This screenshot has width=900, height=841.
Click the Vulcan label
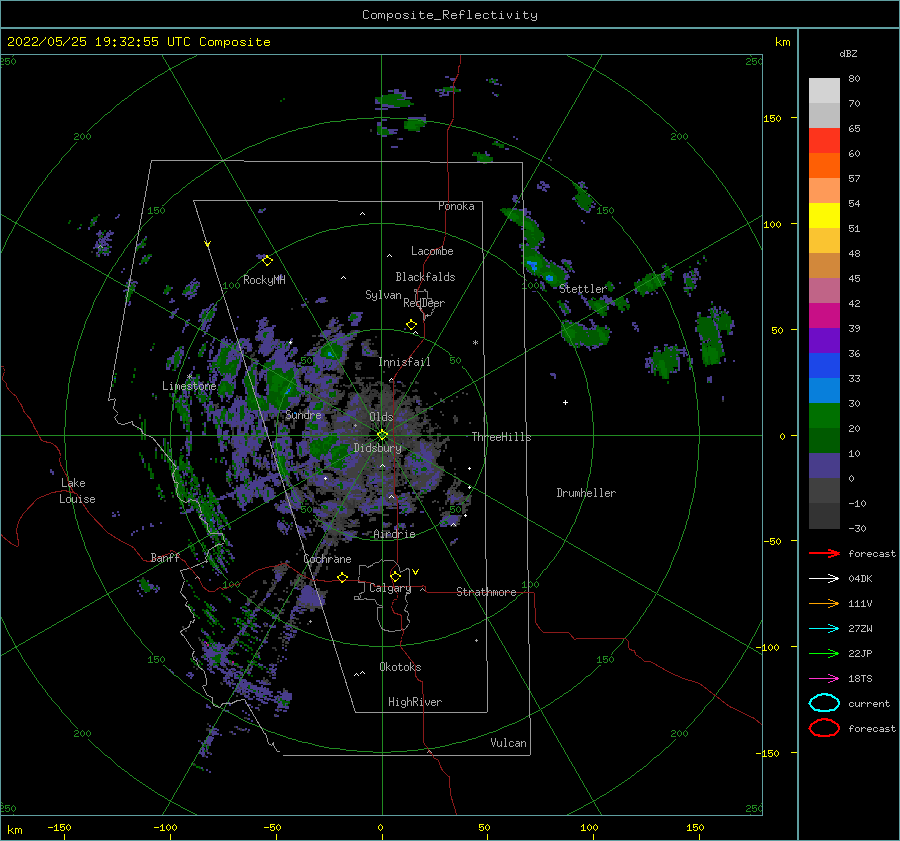(x=508, y=743)
